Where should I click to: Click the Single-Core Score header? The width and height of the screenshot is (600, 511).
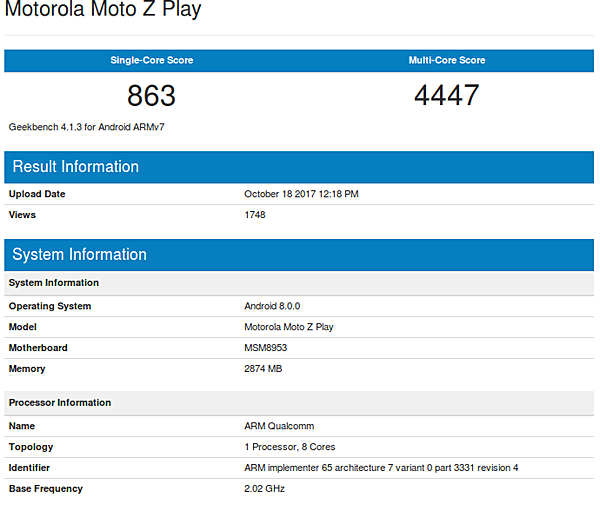[151, 61]
